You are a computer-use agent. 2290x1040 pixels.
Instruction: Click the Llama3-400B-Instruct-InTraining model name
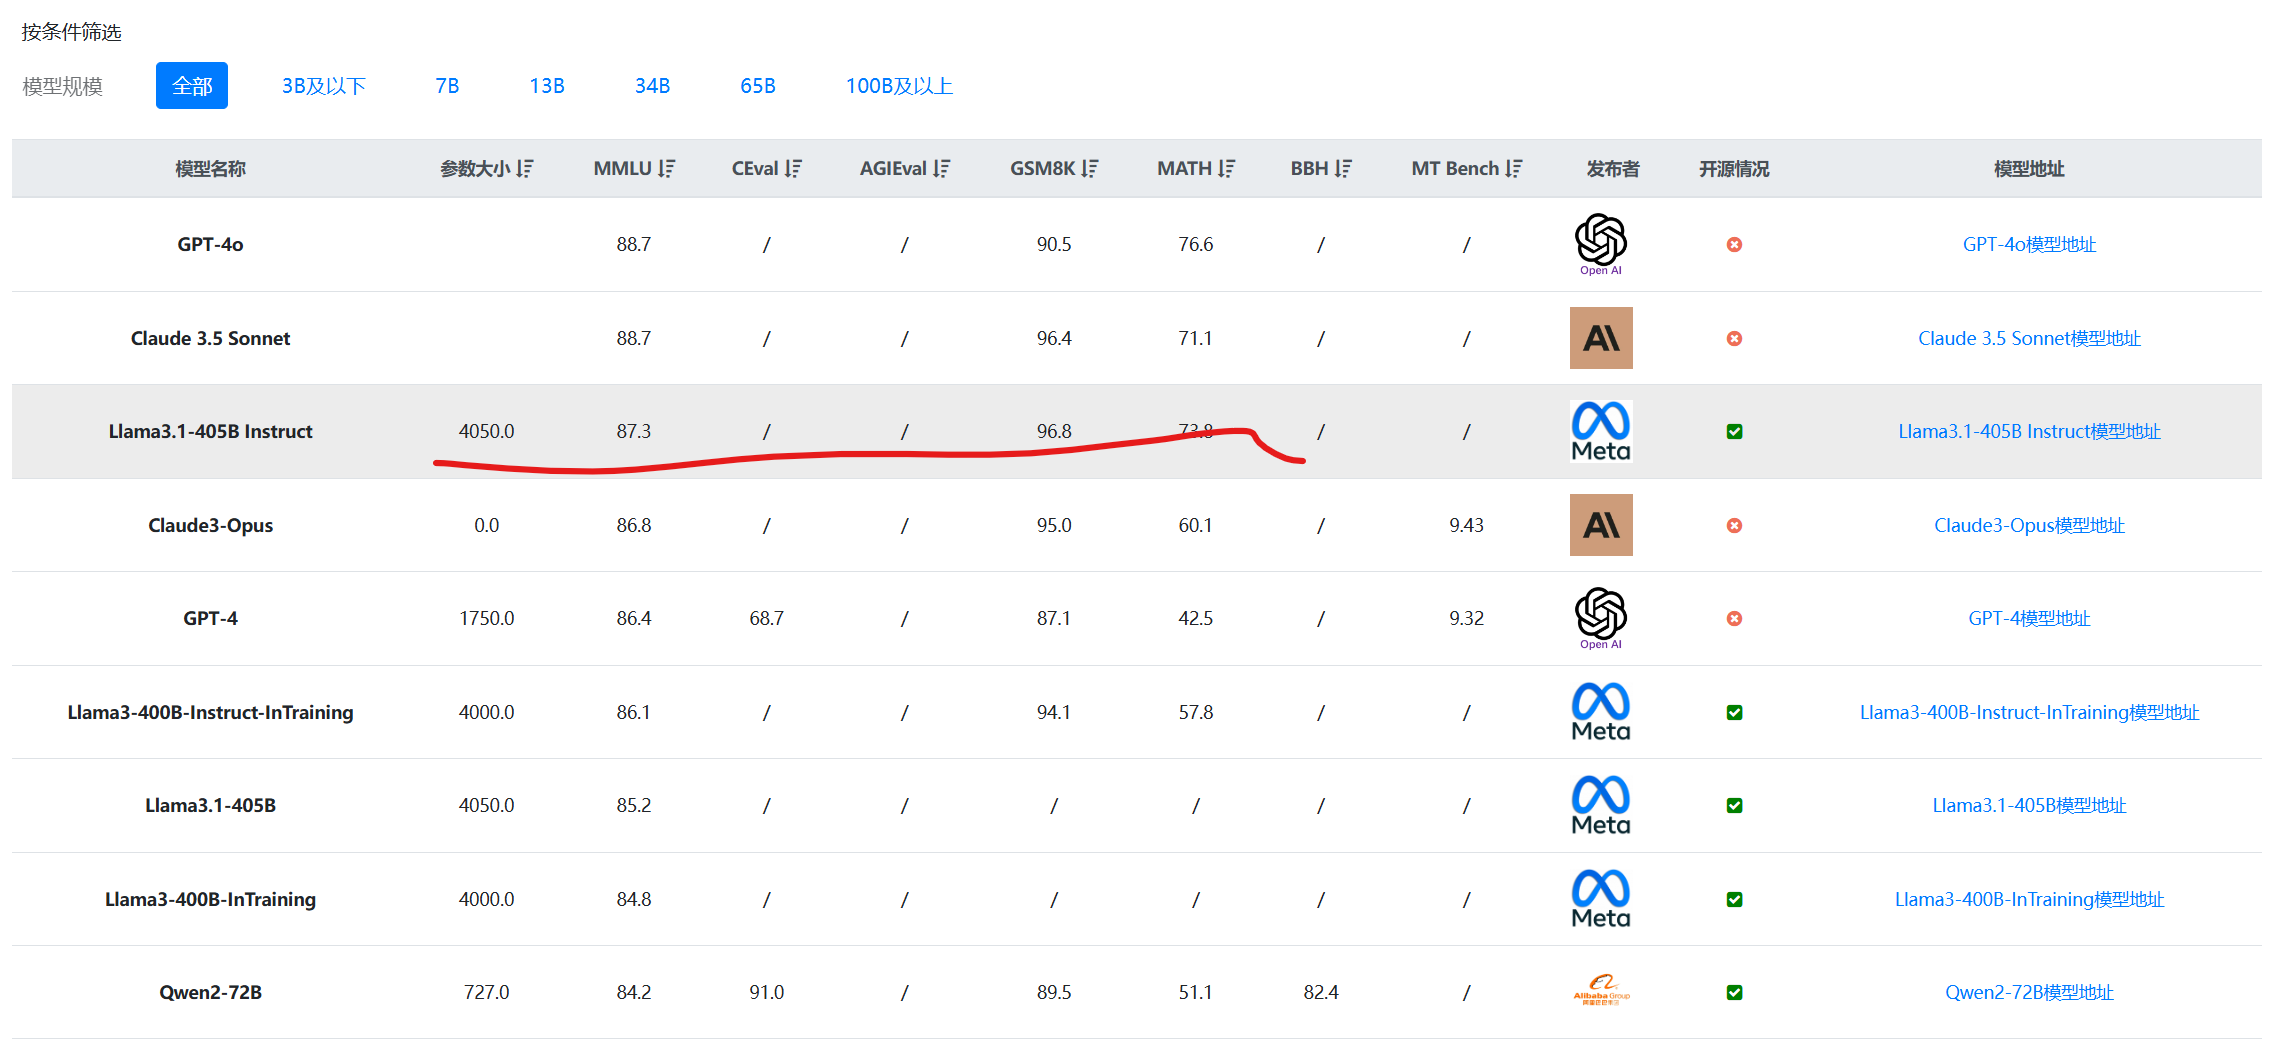point(210,712)
